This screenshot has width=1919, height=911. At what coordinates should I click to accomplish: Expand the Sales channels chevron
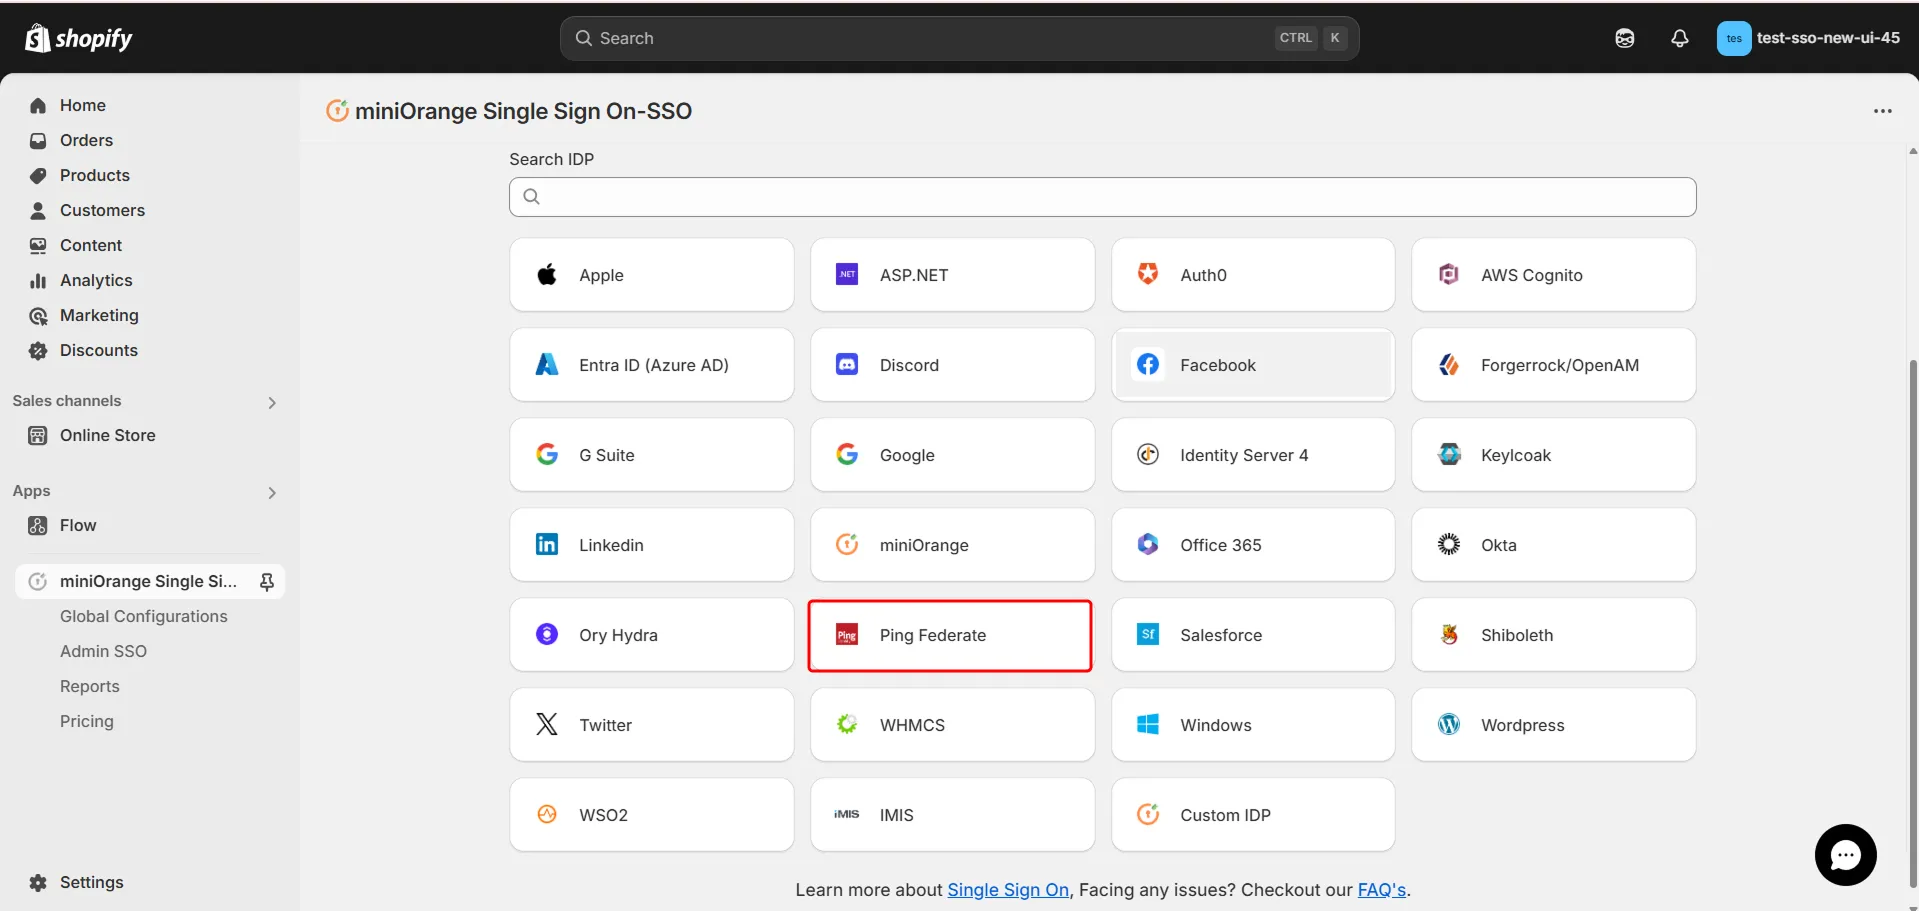272,403
